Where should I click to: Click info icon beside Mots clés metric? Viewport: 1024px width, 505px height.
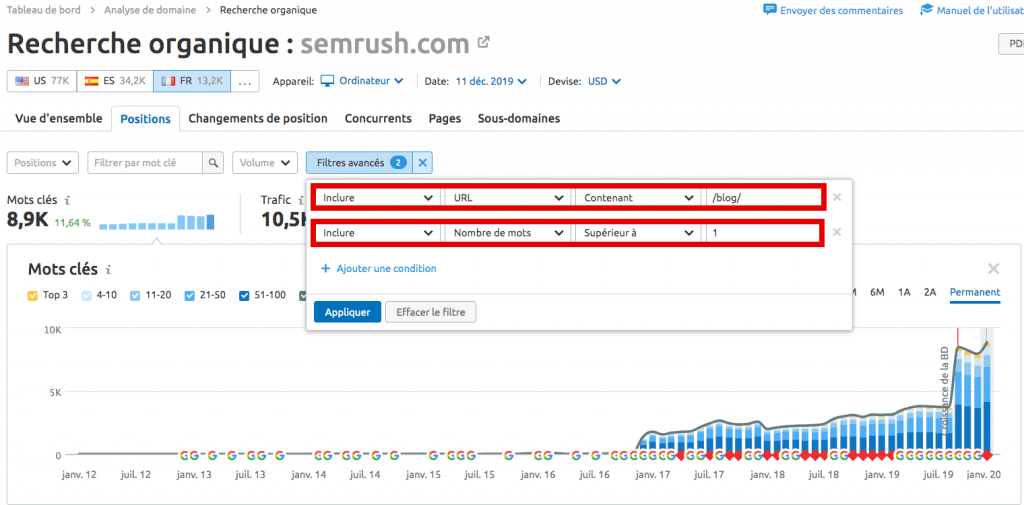(x=67, y=200)
